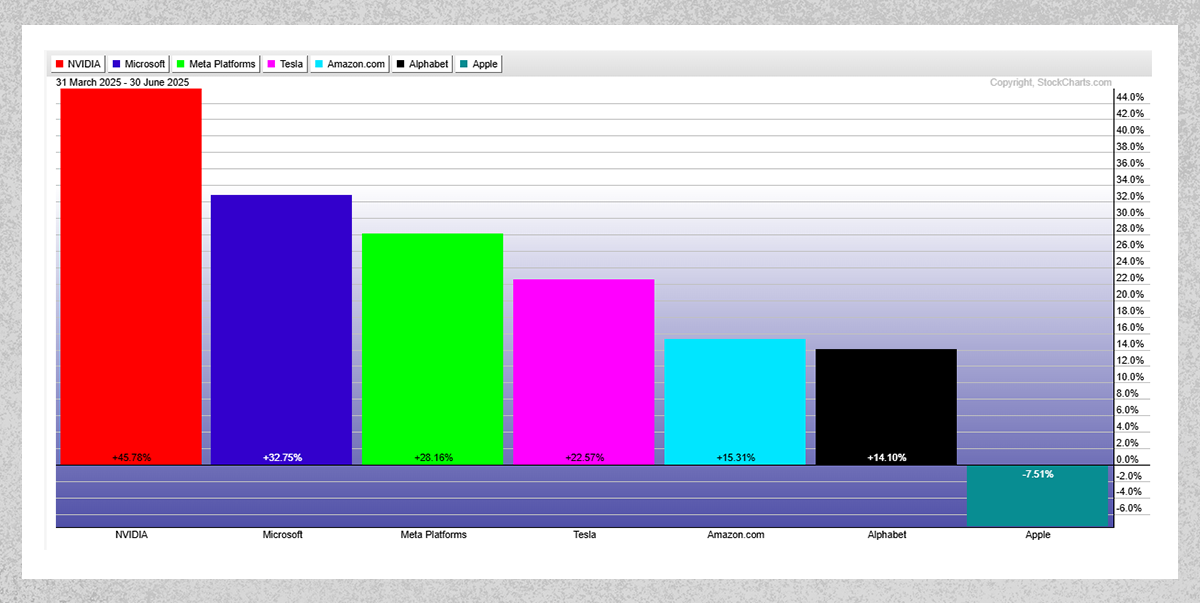Click the -6.0% y-axis tick label
The width and height of the screenshot is (1200, 603).
[1130, 508]
